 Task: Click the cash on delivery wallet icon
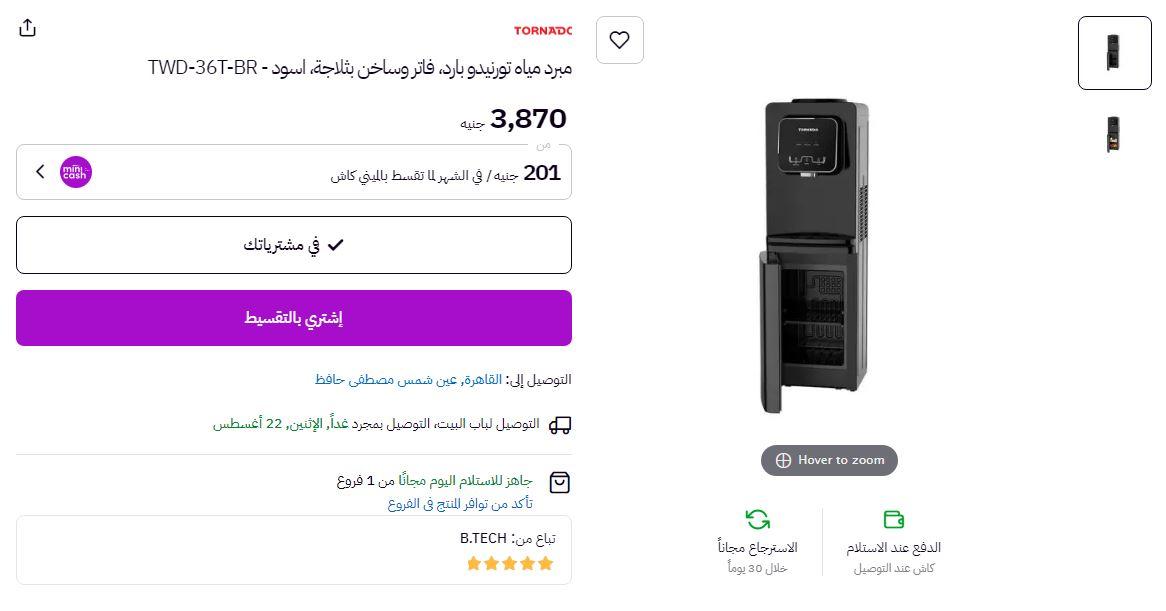click(894, 520)
